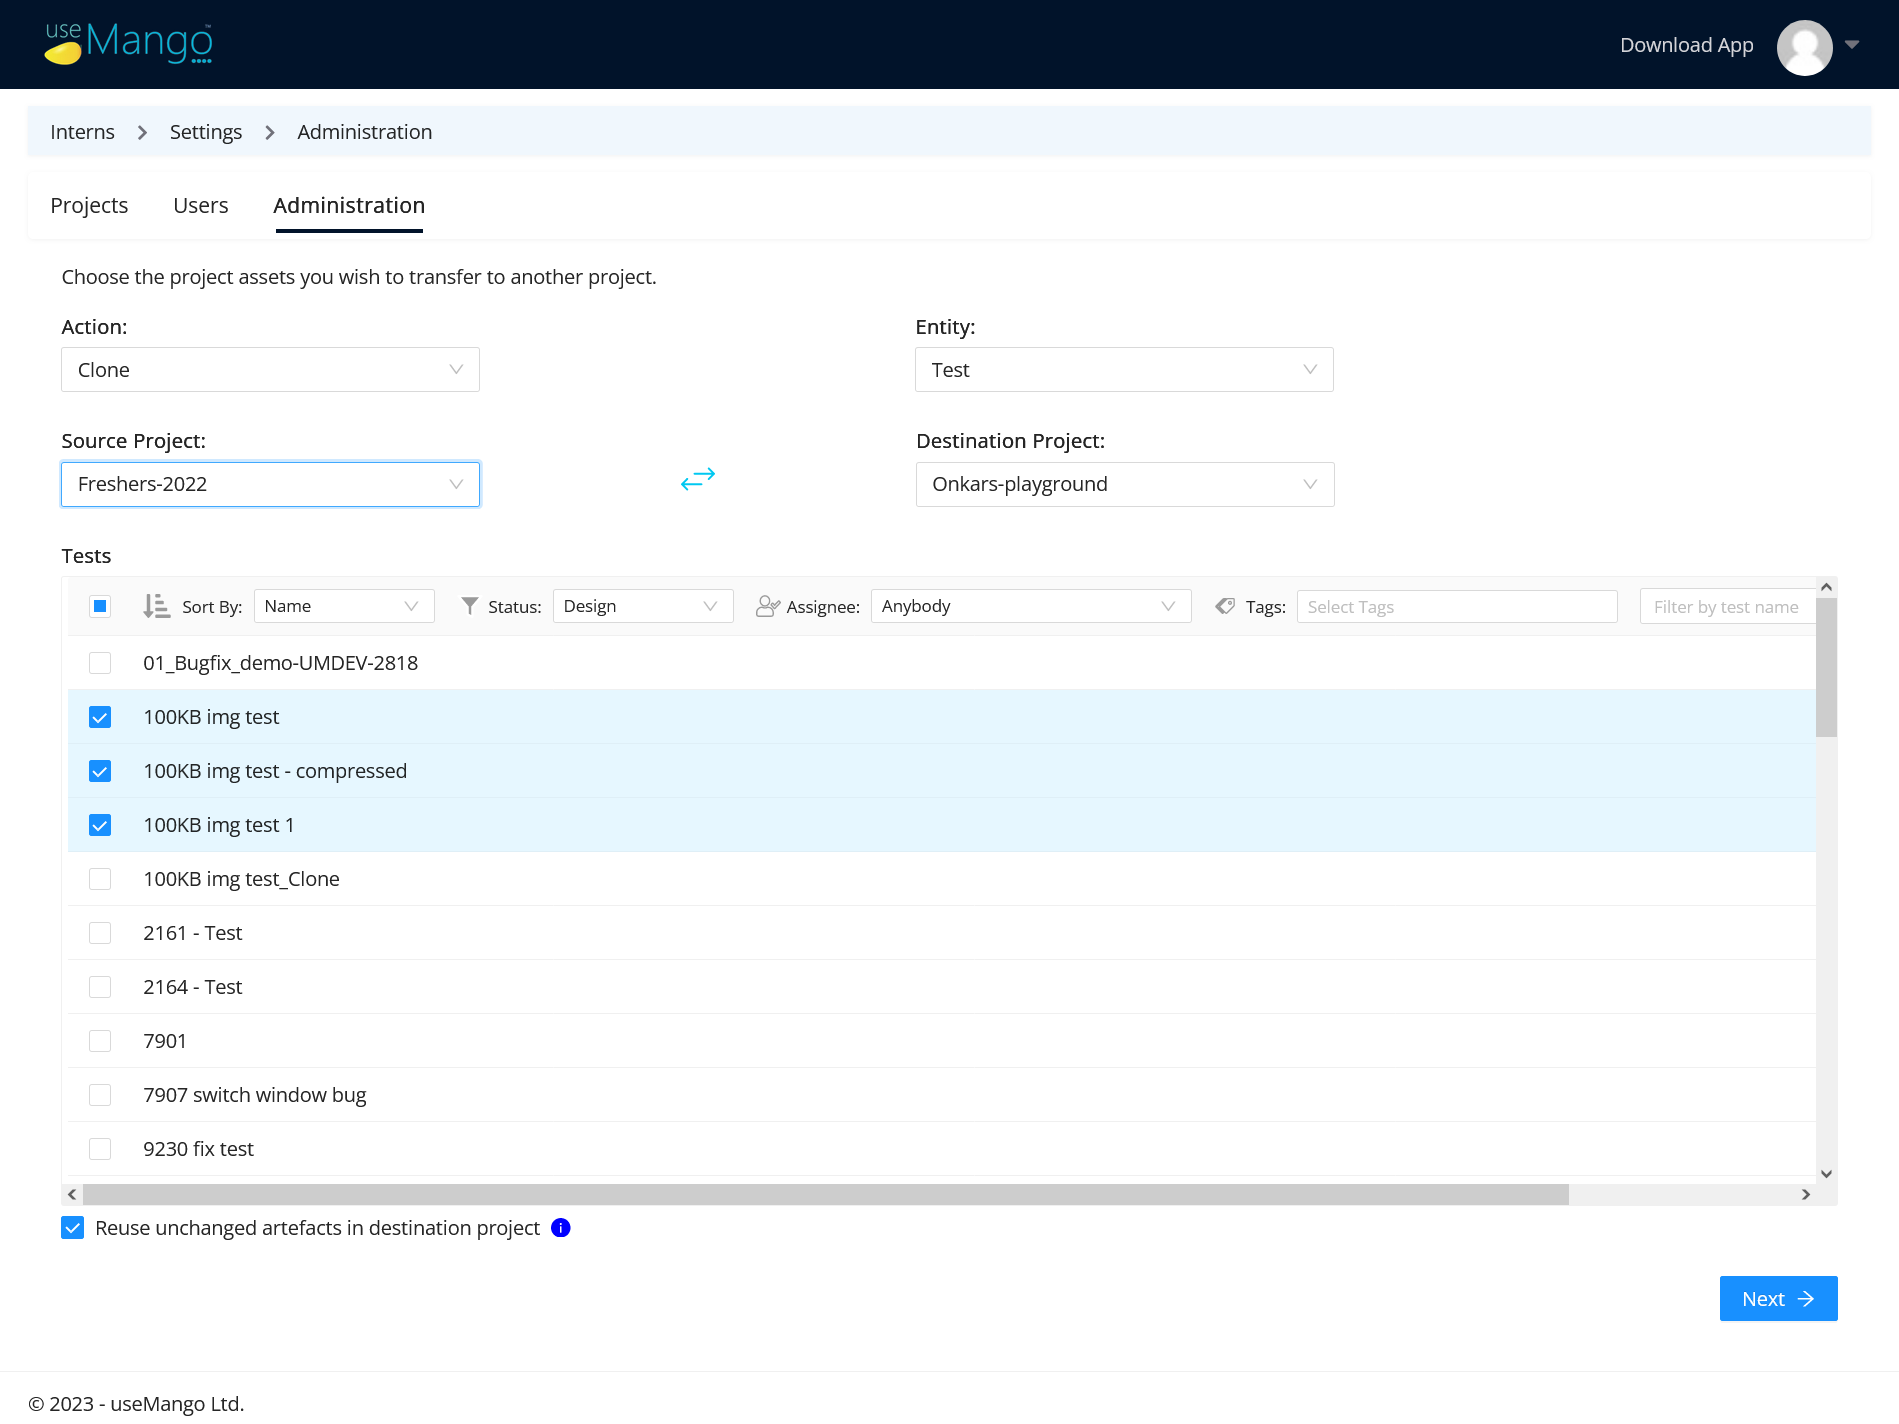The height and width of the screenshot is (1424, 1899).
Task: Uncheck the 100KB img test checkbox
Action: [100, 717]
